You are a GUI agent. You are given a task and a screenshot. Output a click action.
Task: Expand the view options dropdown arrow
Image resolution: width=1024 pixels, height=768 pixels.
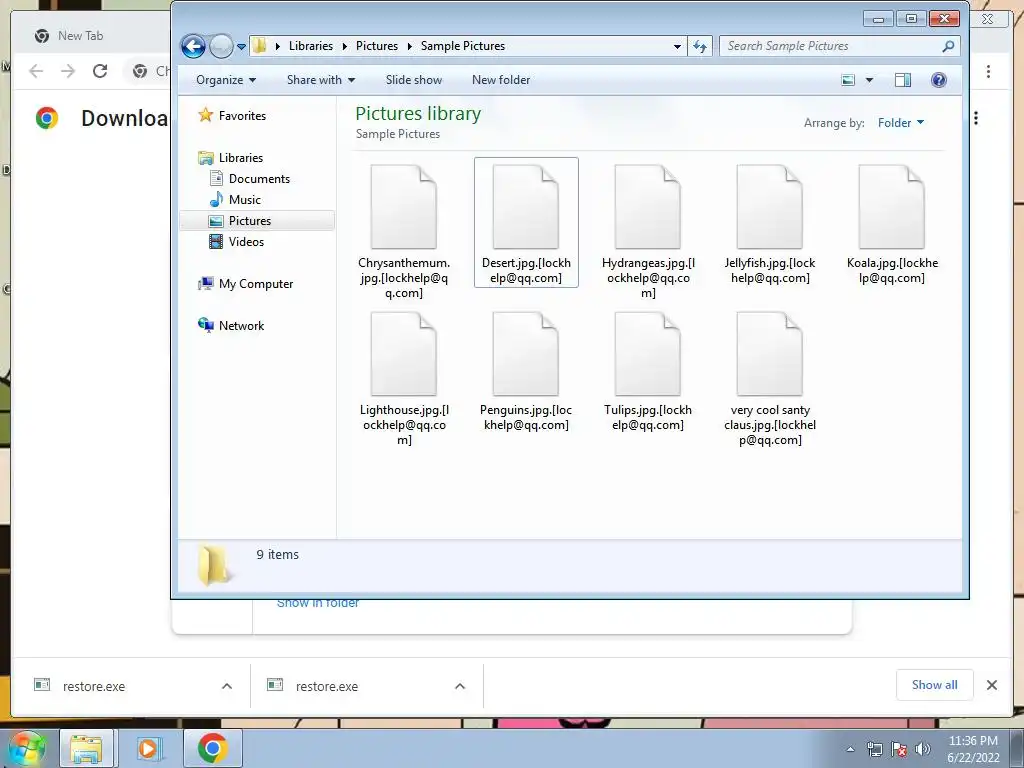click(x=869, y=80)
